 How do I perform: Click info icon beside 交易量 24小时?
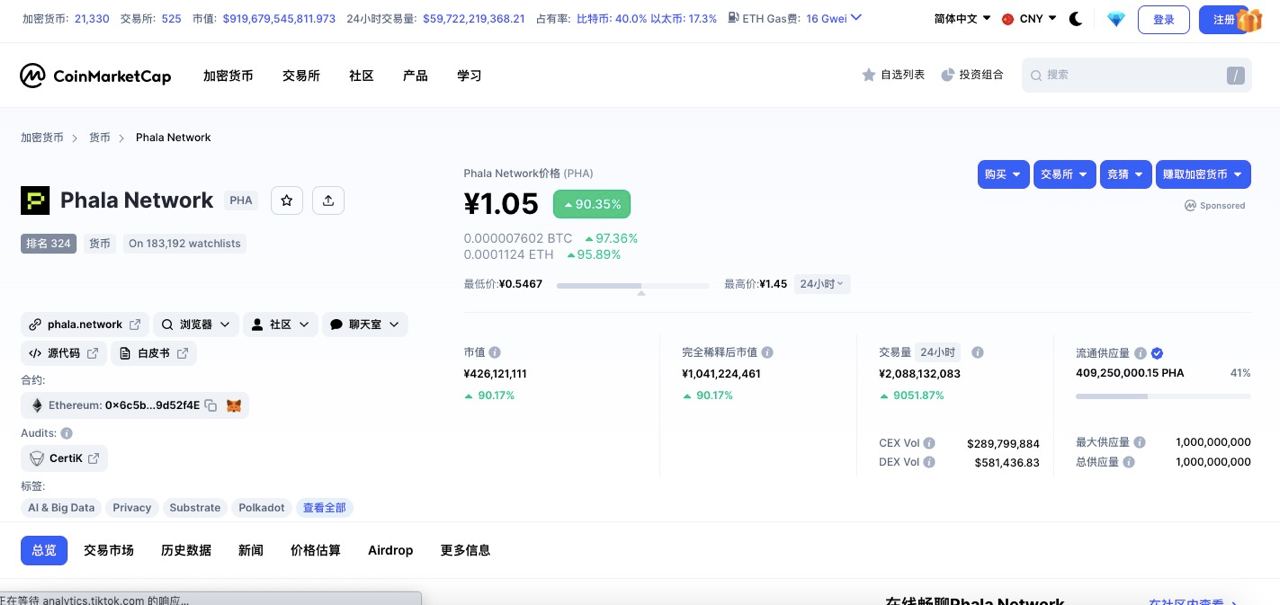pyautogui.click(x=978, y=353)
